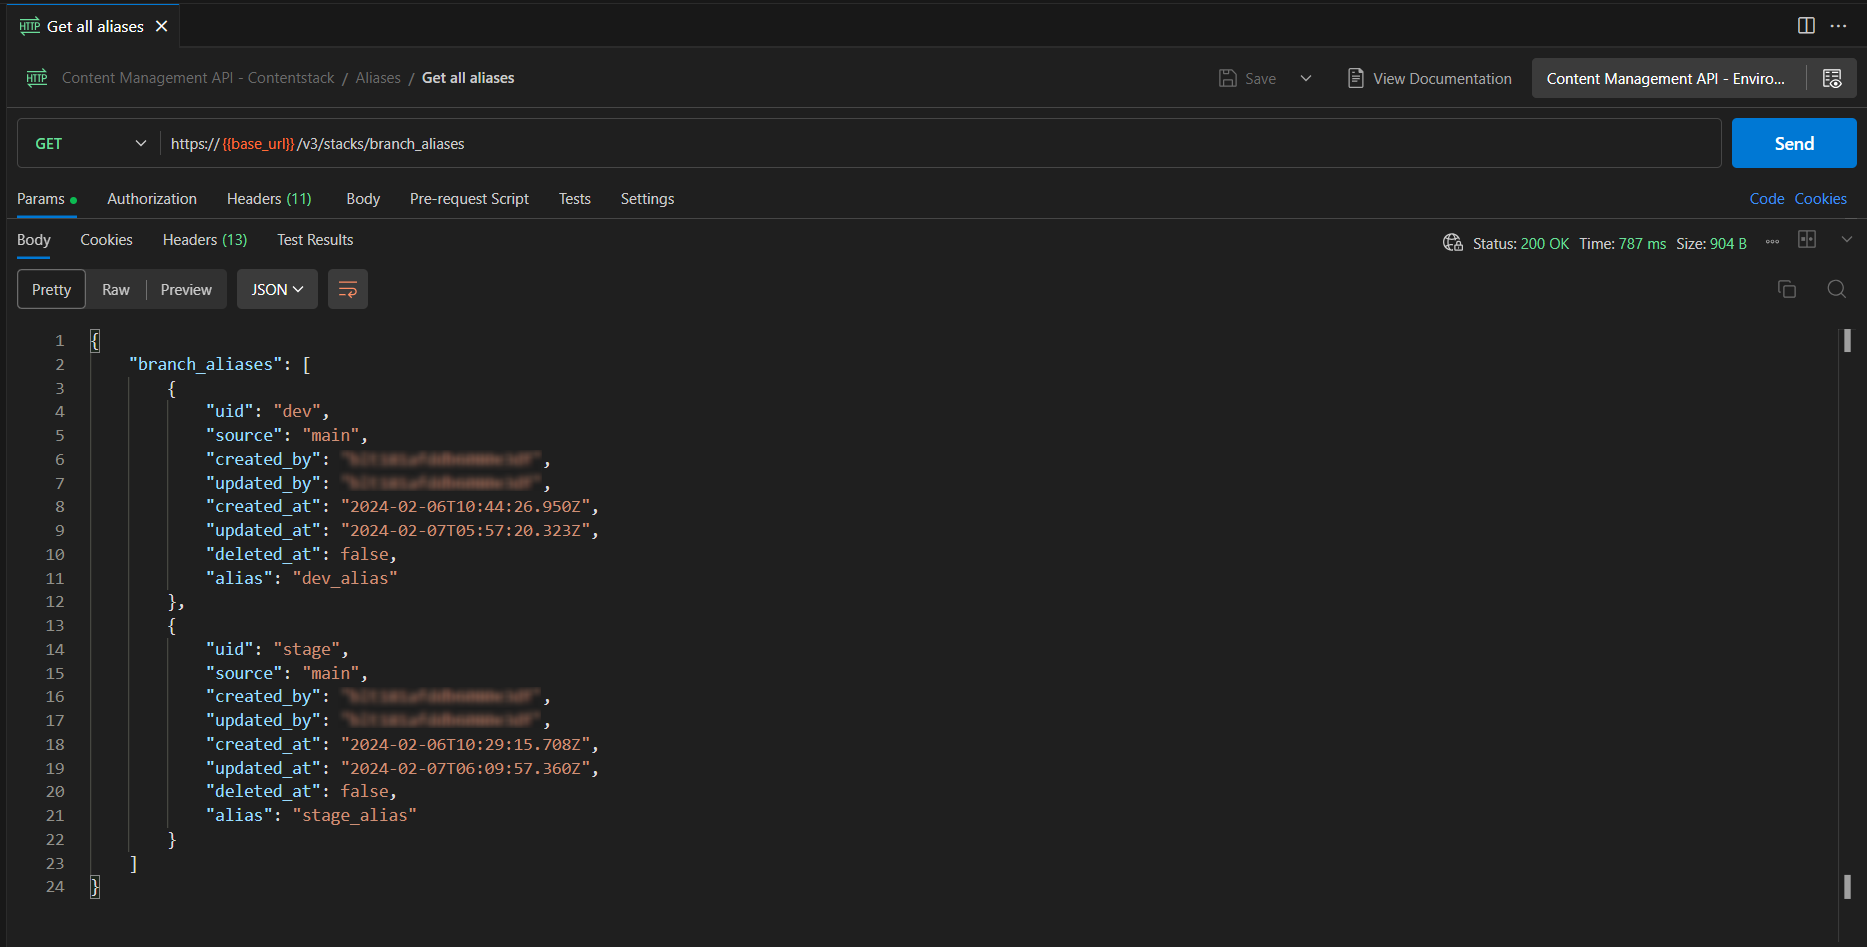Click the "stage_alias" value
Image resolution: width=1867 pixels, height=947 pixels.
(355, 815)
